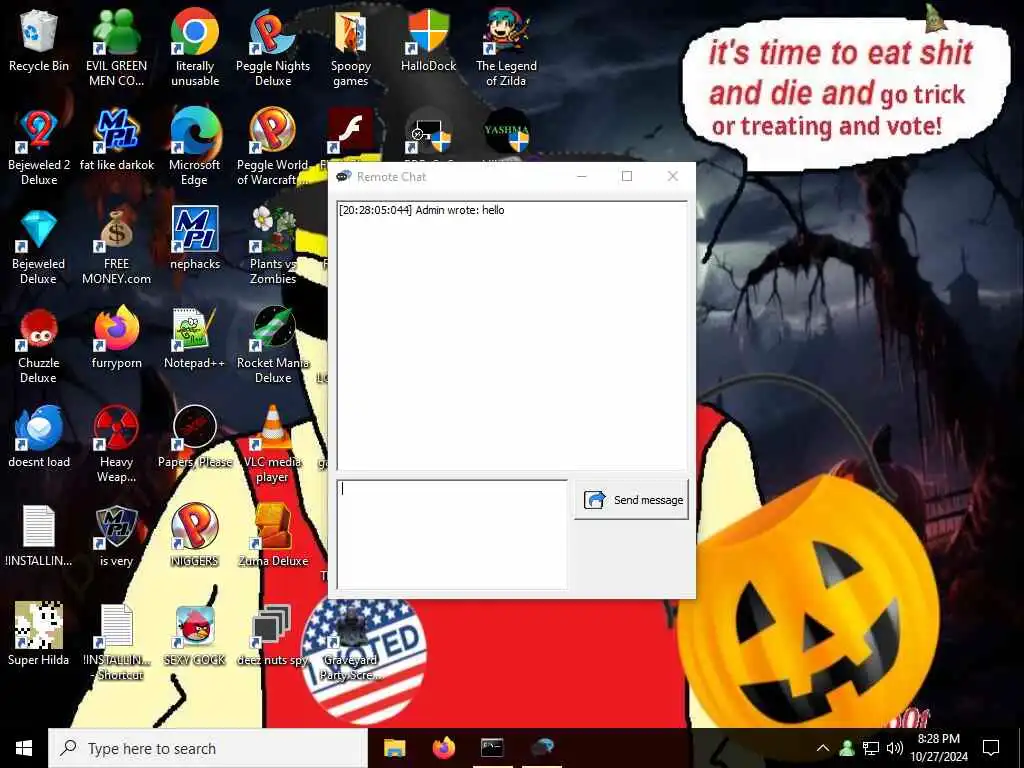1024x768 pixels.
Task: Minimize the Remote Chat window
Action: pyautogui.click(x=581, y=176)
